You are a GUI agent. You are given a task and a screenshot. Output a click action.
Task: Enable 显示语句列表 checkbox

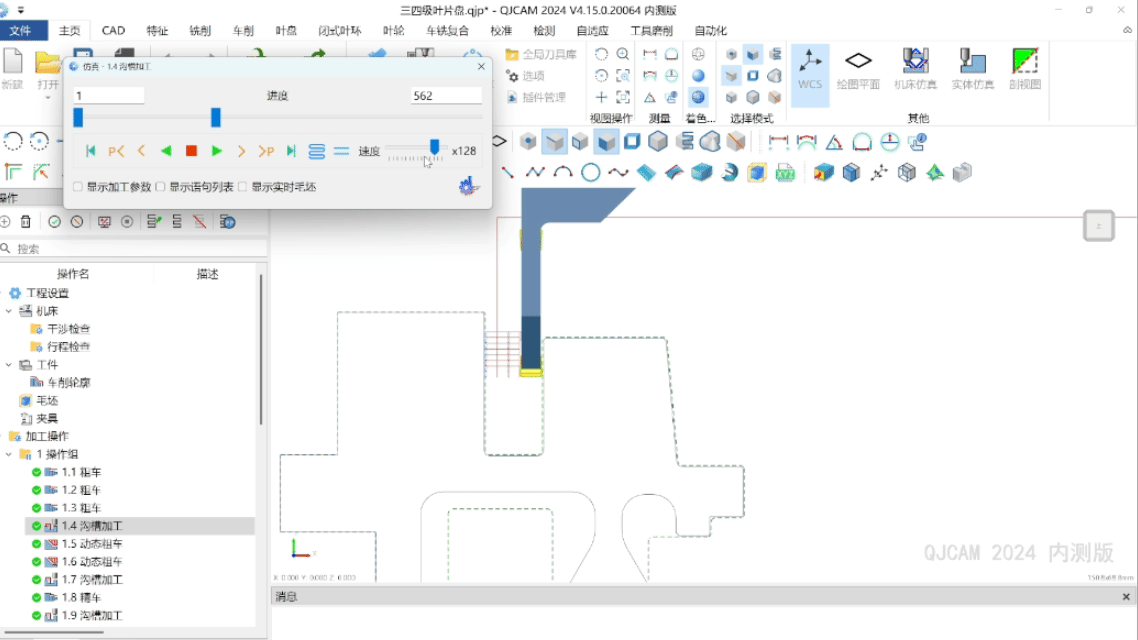[x=161, y=187]
